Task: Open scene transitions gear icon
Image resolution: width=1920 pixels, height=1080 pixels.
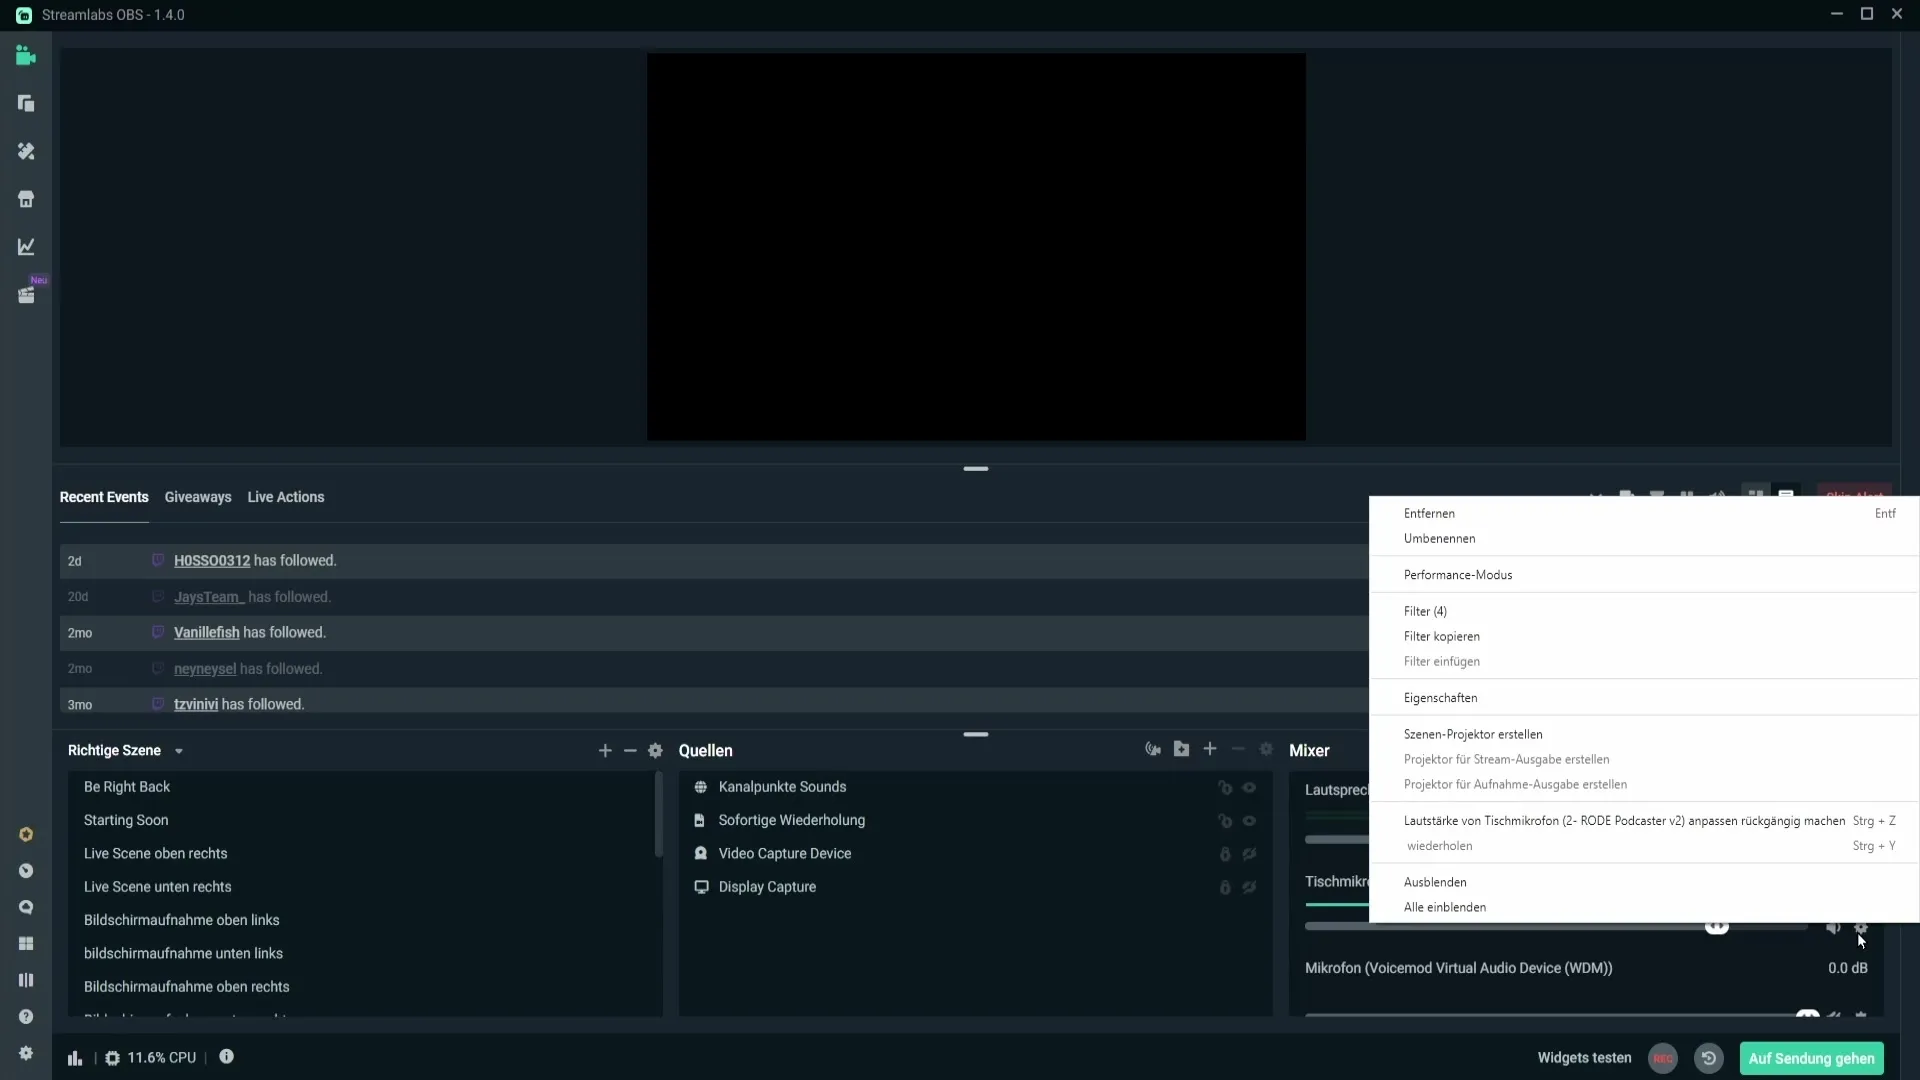Action: pyautogui.click(x=656, y=751)
